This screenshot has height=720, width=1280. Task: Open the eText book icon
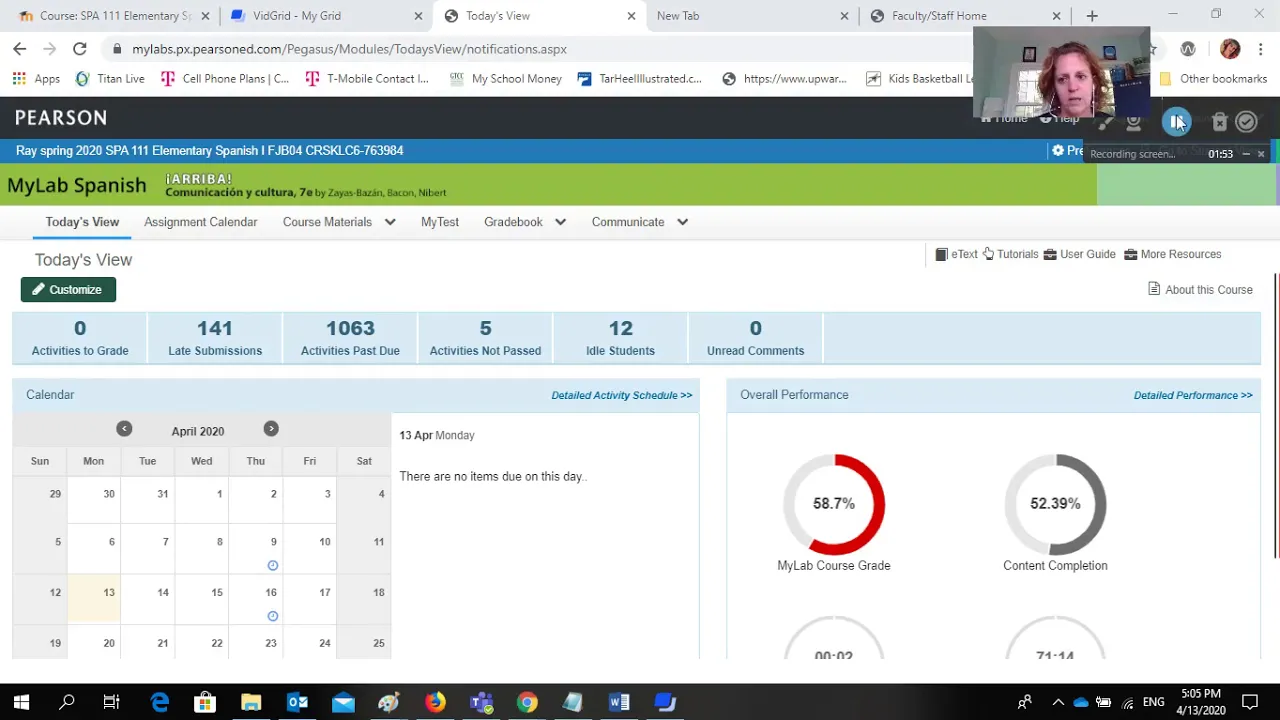(x=941, y=255)
